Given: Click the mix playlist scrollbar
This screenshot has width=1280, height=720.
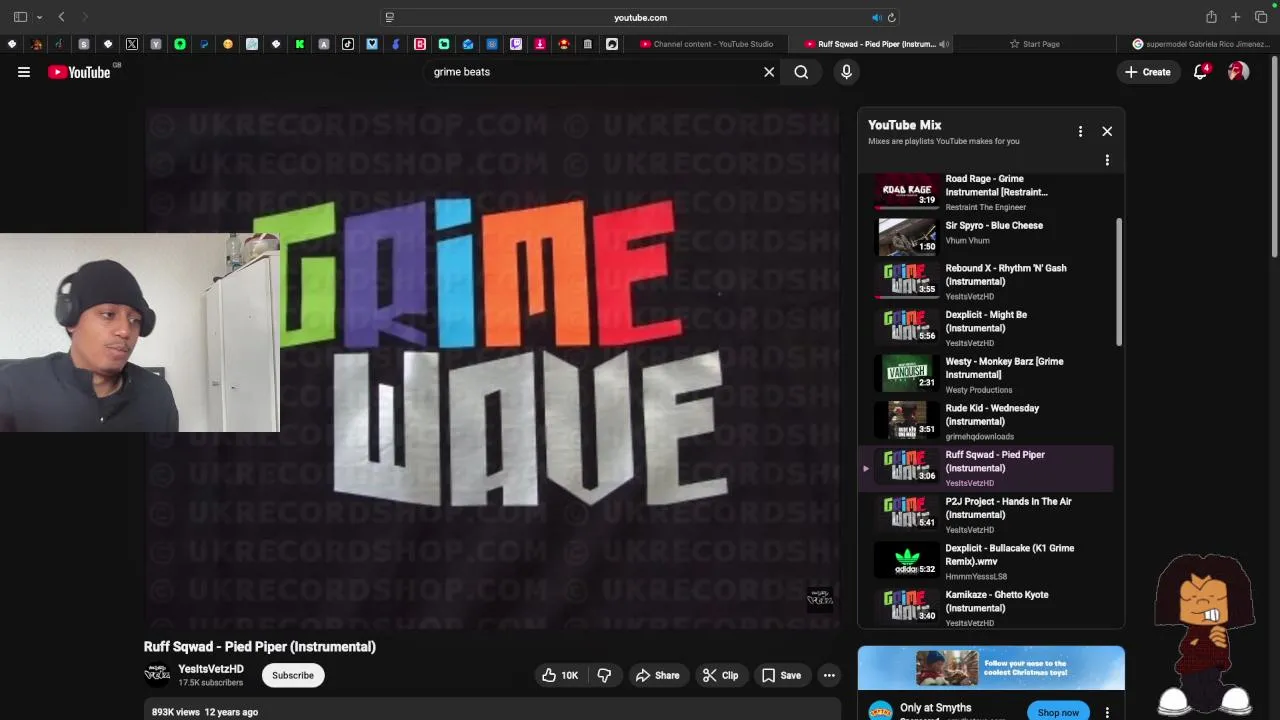Looking at the screenshot, I should [1119, 283].
